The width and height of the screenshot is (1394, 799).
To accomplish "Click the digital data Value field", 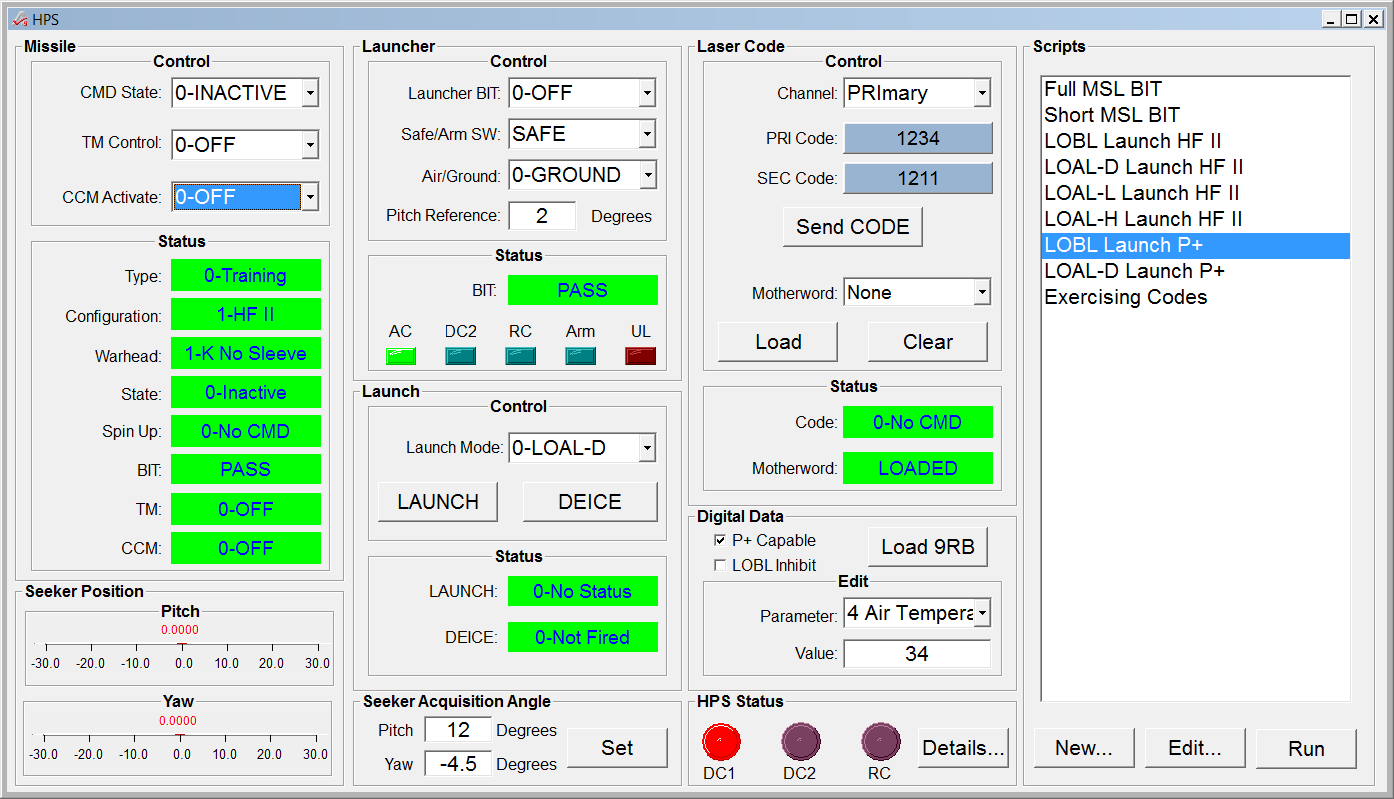I will pyautogui.click(x=917, y=654).
